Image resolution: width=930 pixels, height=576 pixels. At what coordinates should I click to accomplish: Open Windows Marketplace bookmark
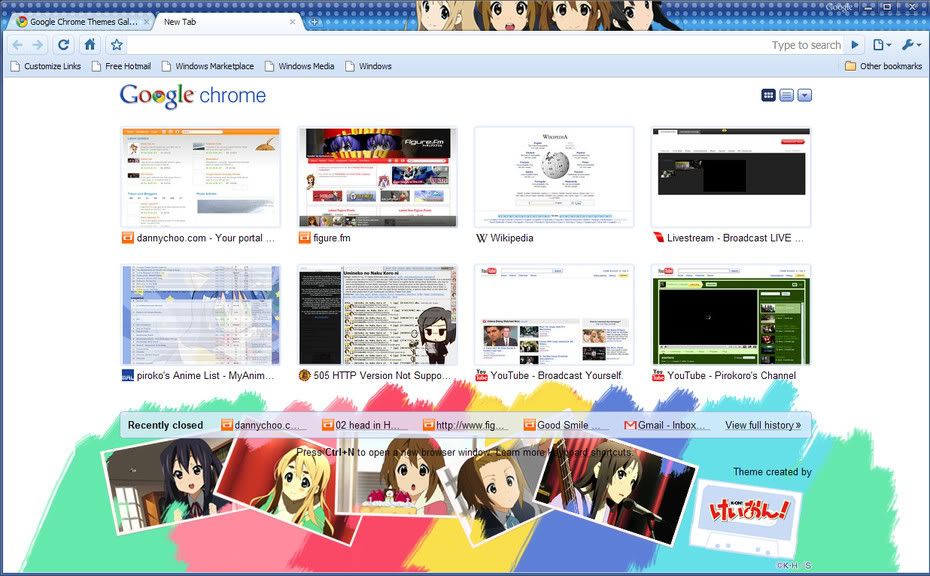point(208,66)
